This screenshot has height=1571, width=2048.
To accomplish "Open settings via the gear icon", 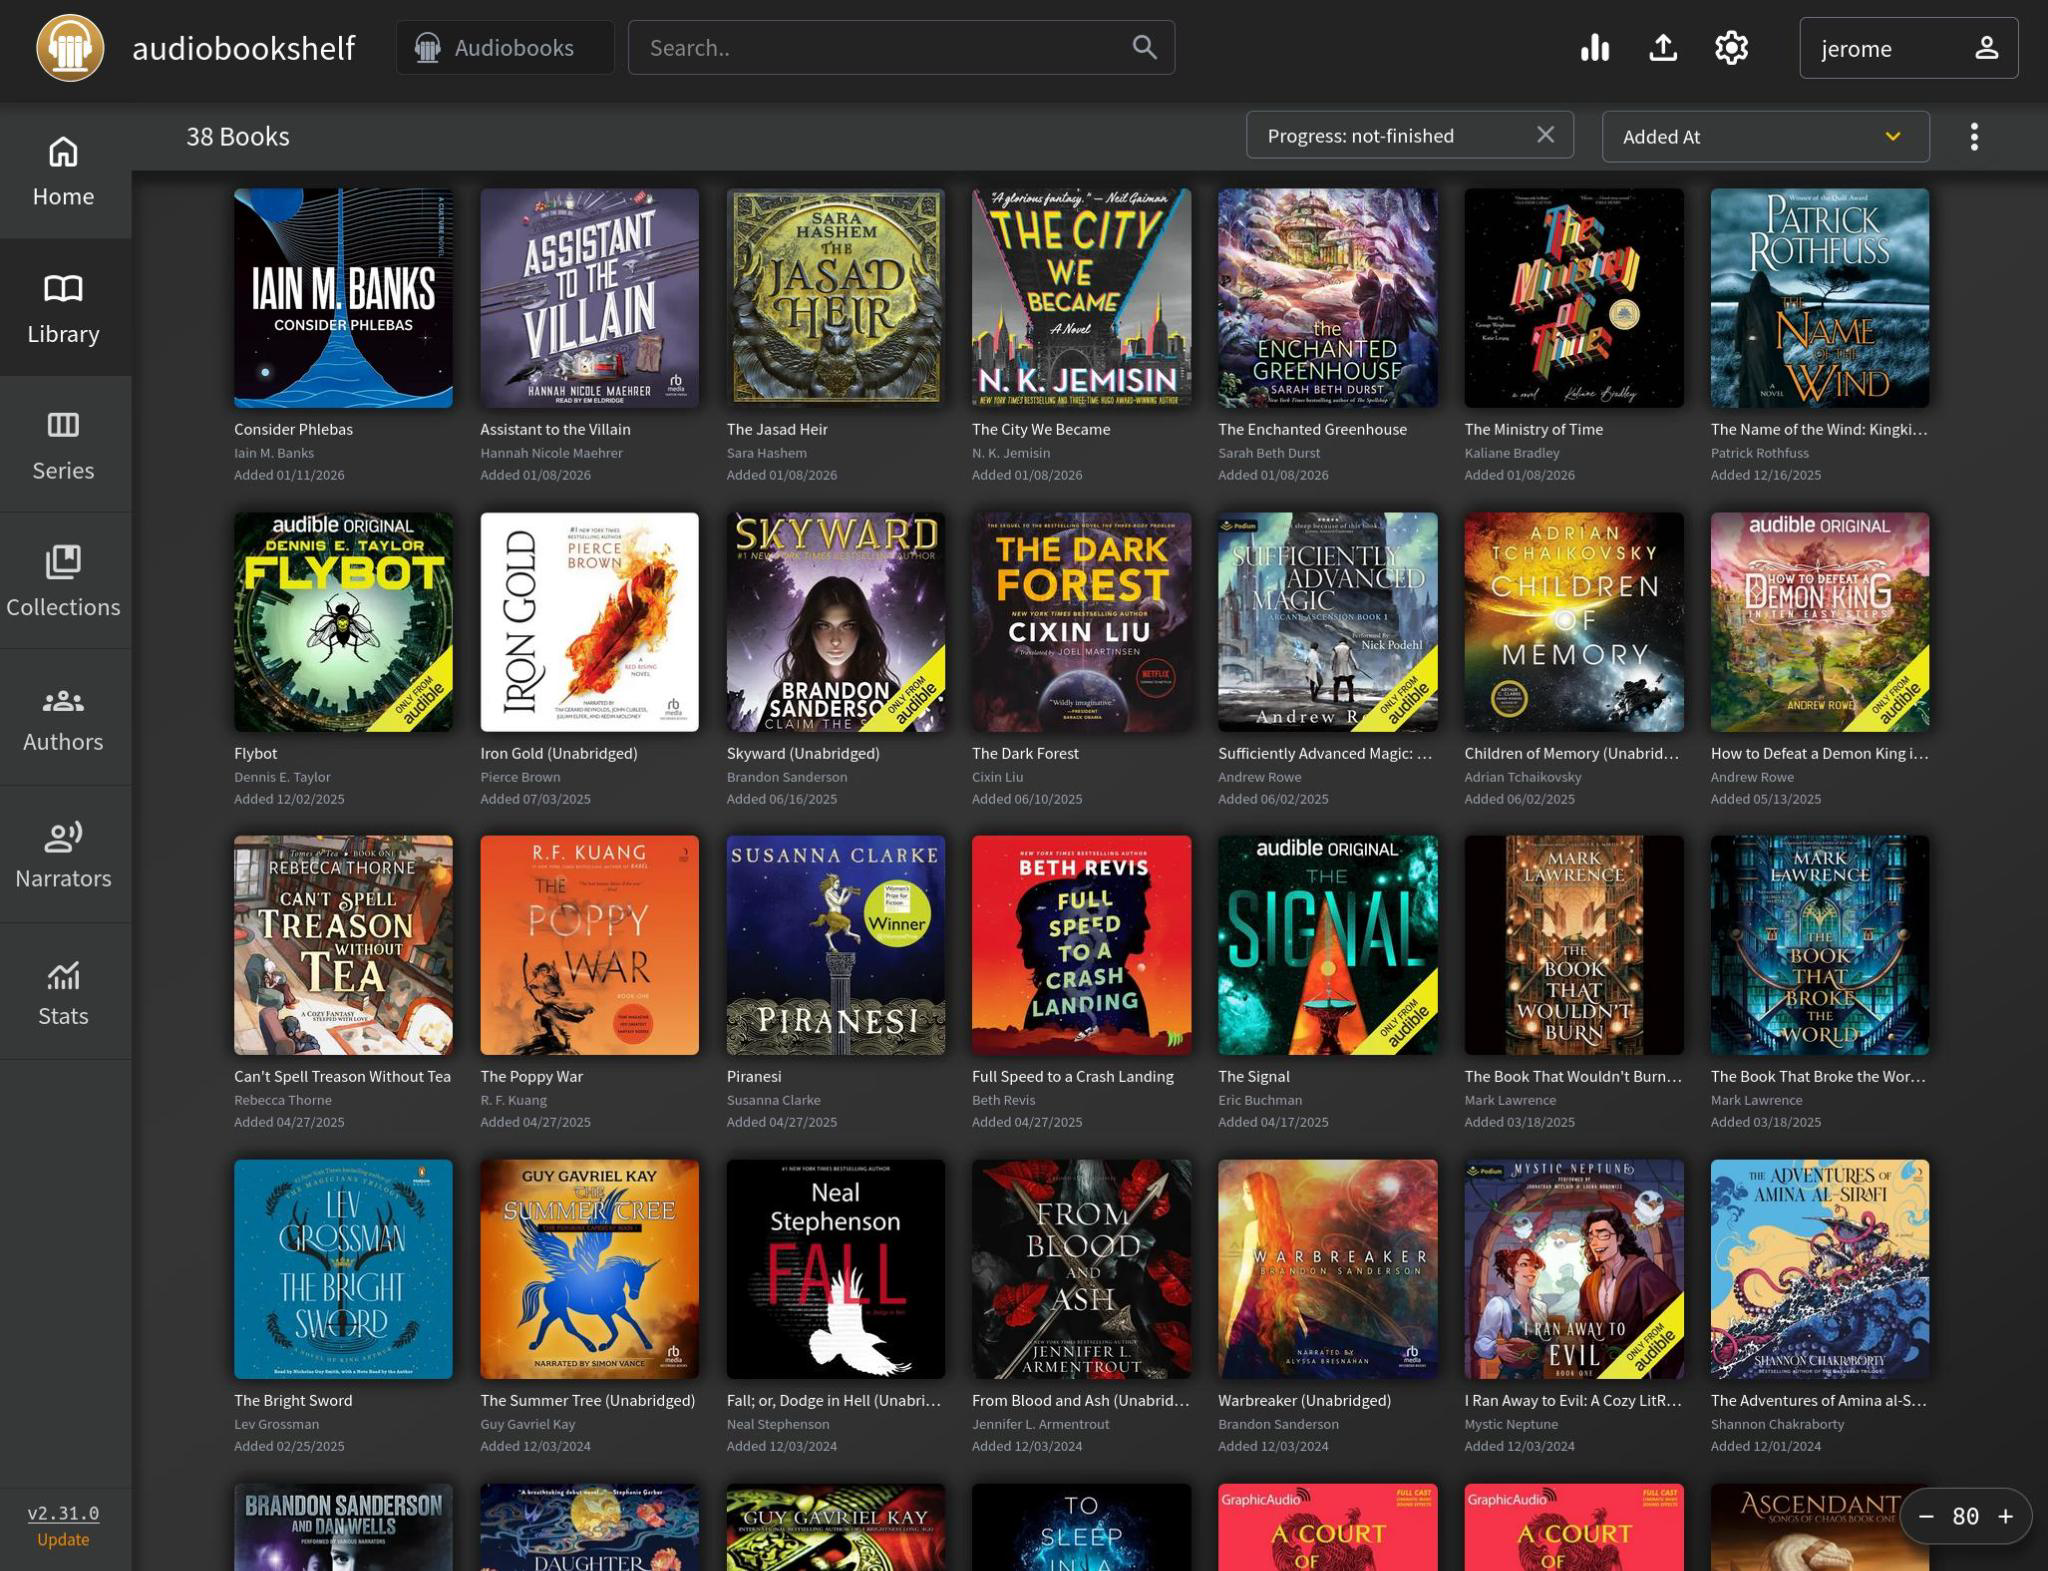I will [1731, 48].
